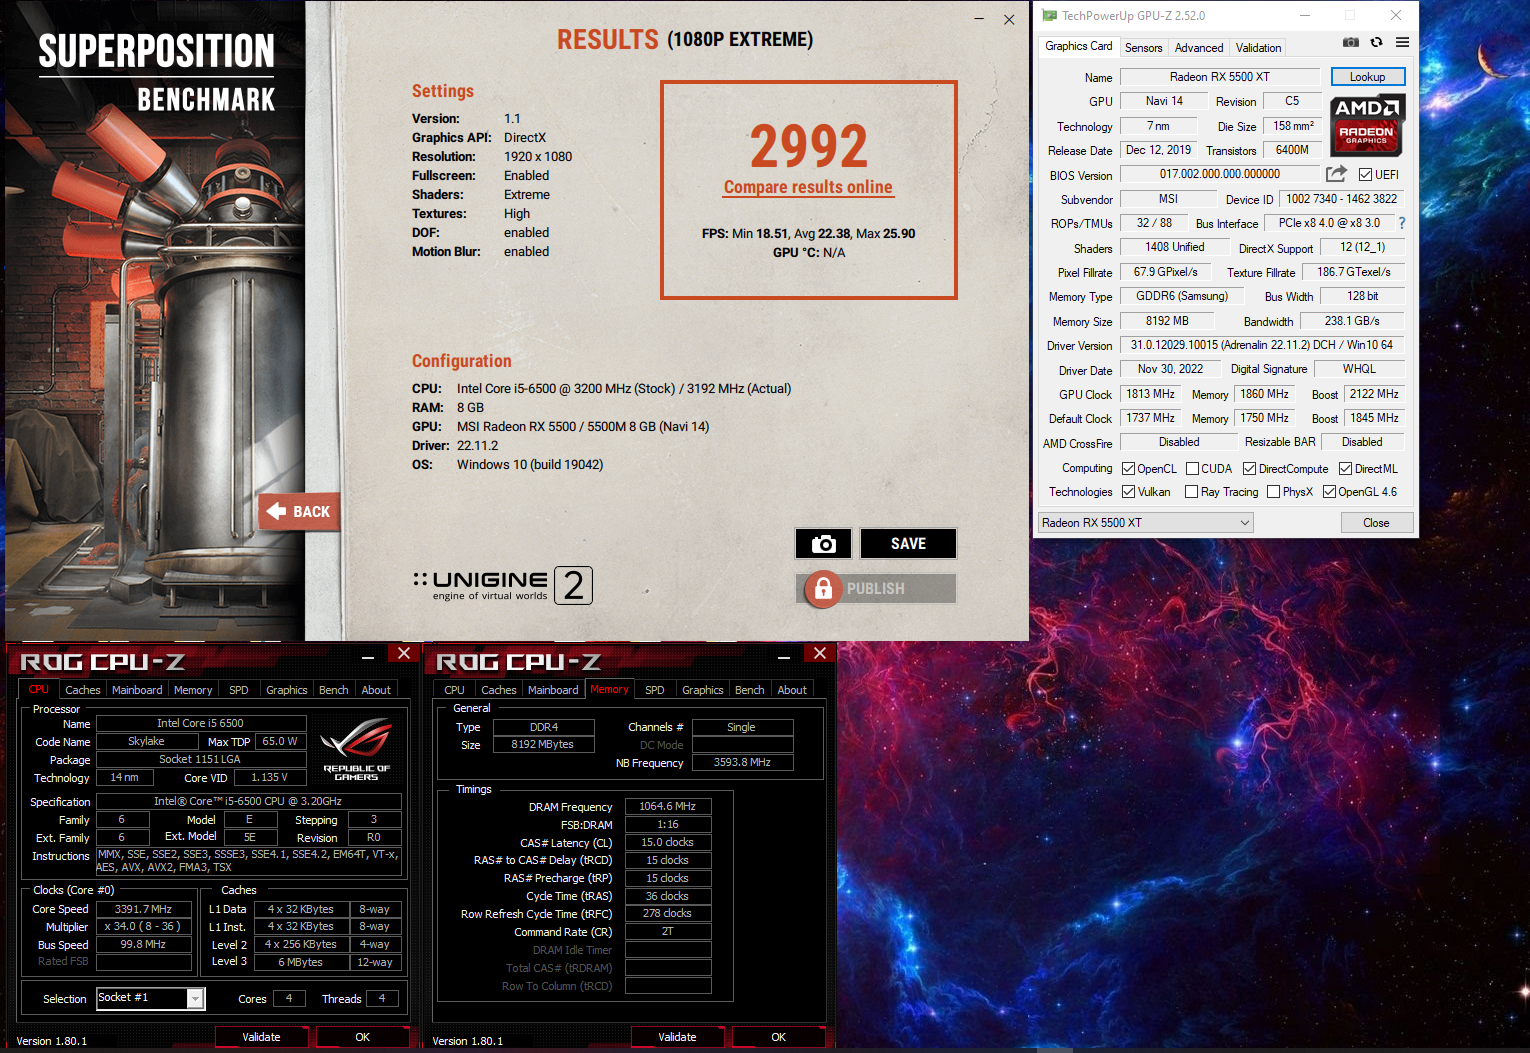
Task: Switch to the Advanced tab in GPU-Z
Action: click(1198, 48)
